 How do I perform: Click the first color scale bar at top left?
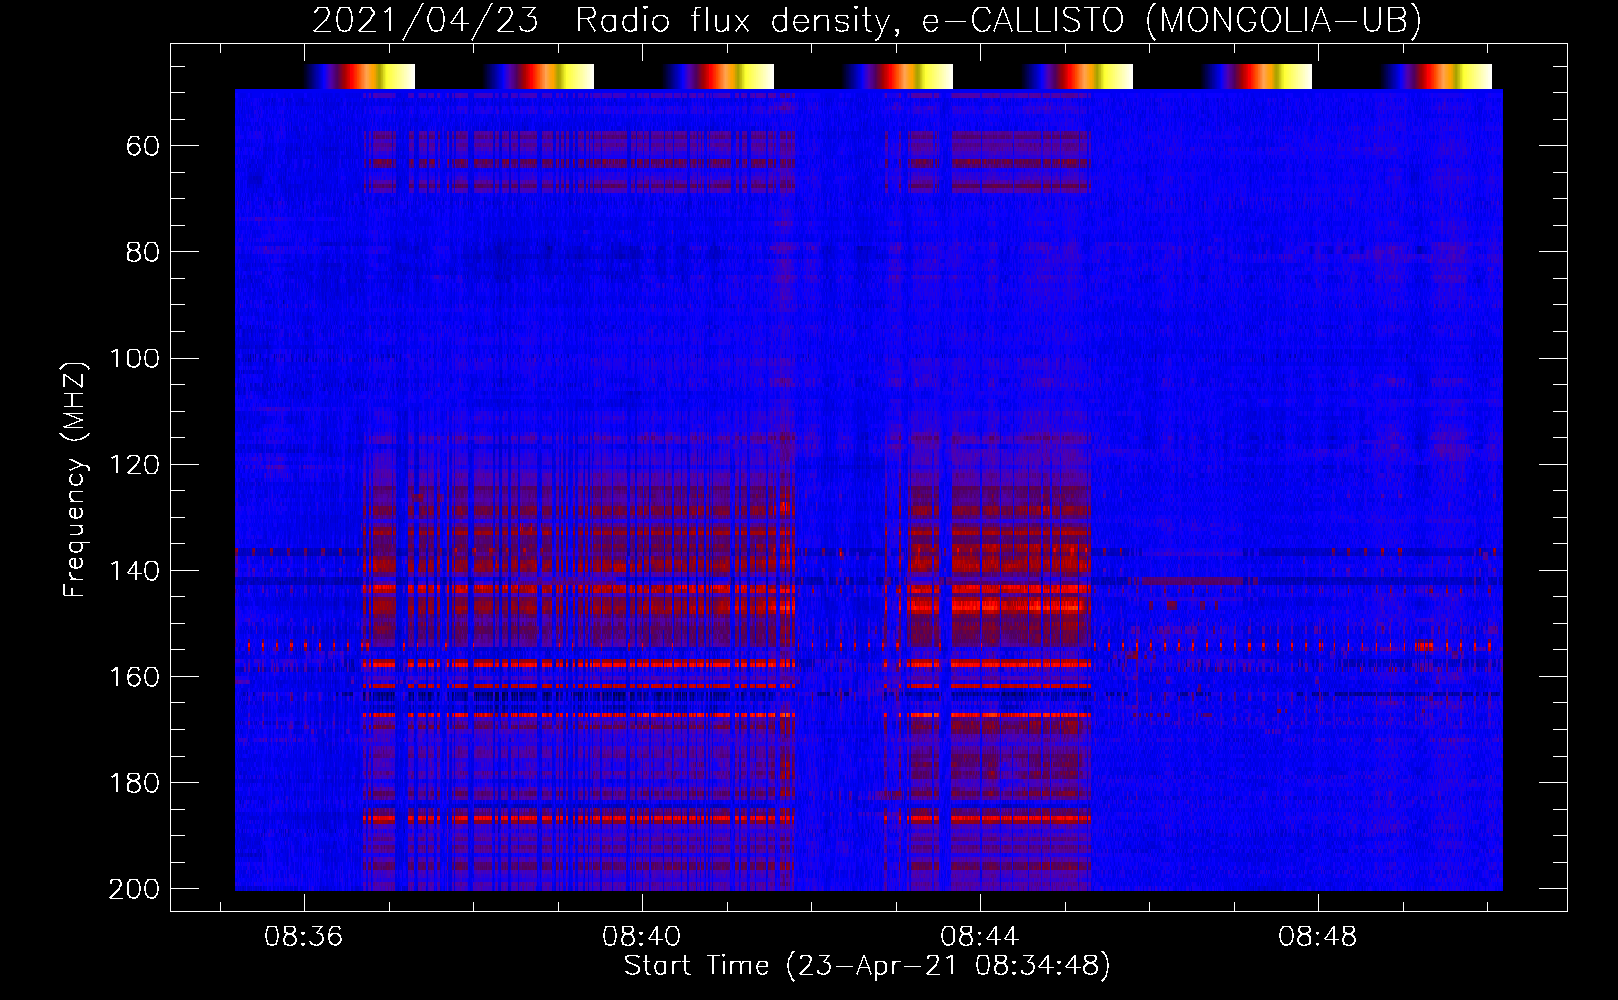[360, 76]
